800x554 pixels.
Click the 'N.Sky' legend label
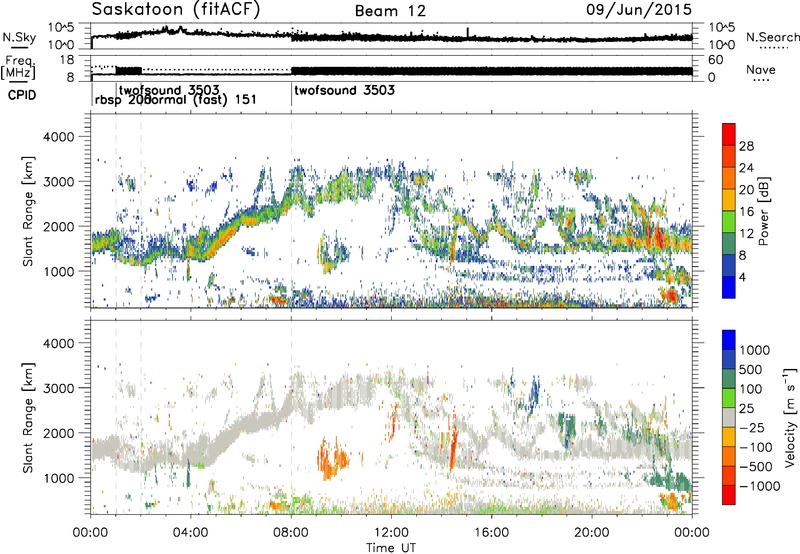pos(19,37)
